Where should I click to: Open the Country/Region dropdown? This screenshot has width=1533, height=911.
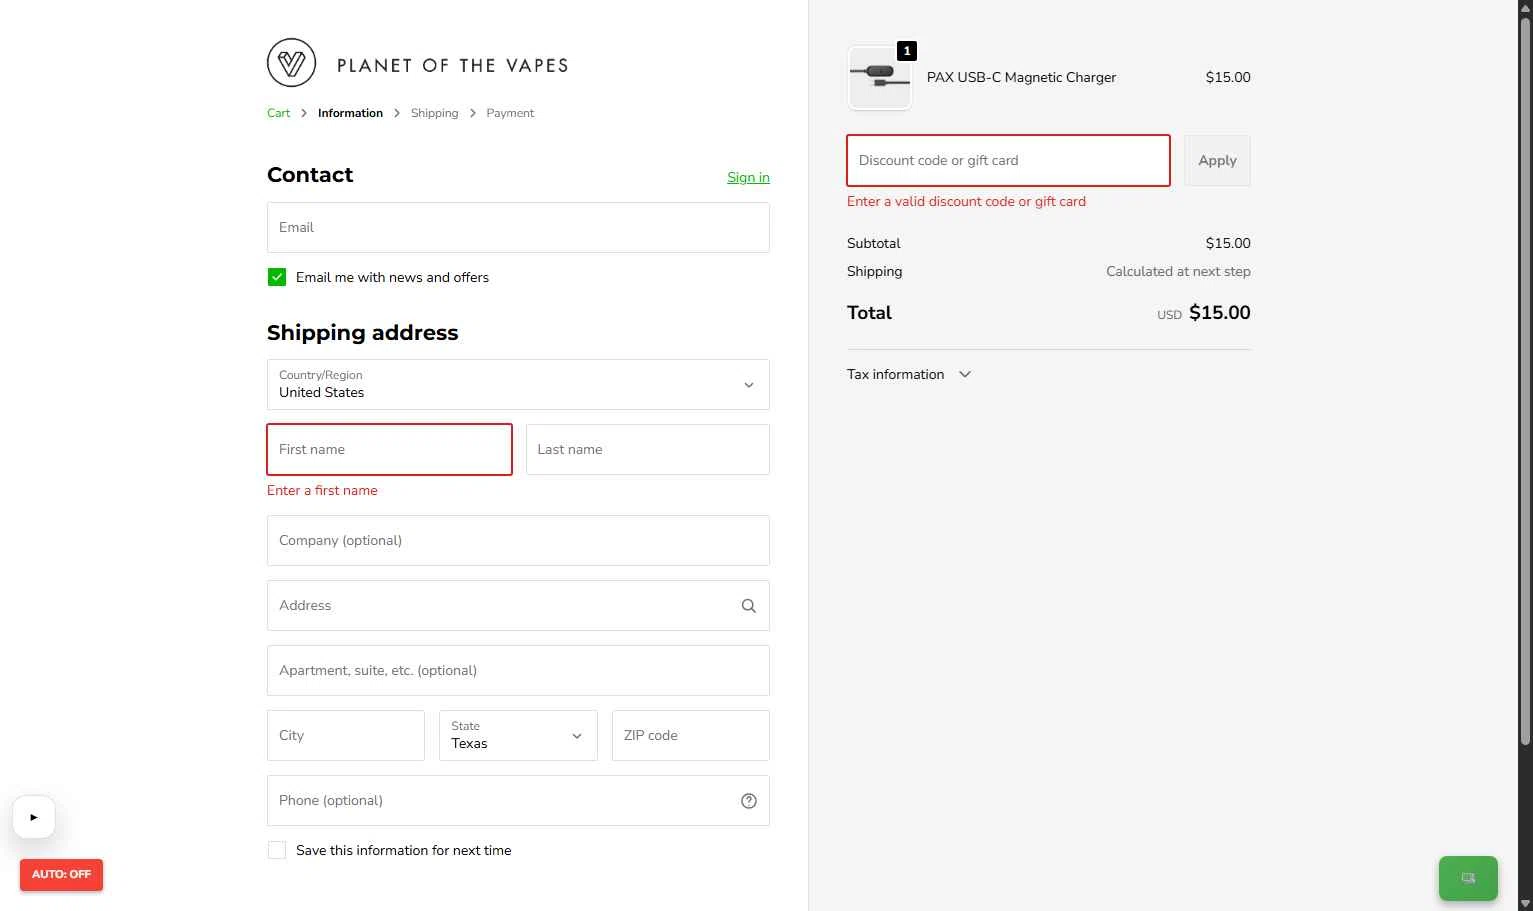point(518,384)
